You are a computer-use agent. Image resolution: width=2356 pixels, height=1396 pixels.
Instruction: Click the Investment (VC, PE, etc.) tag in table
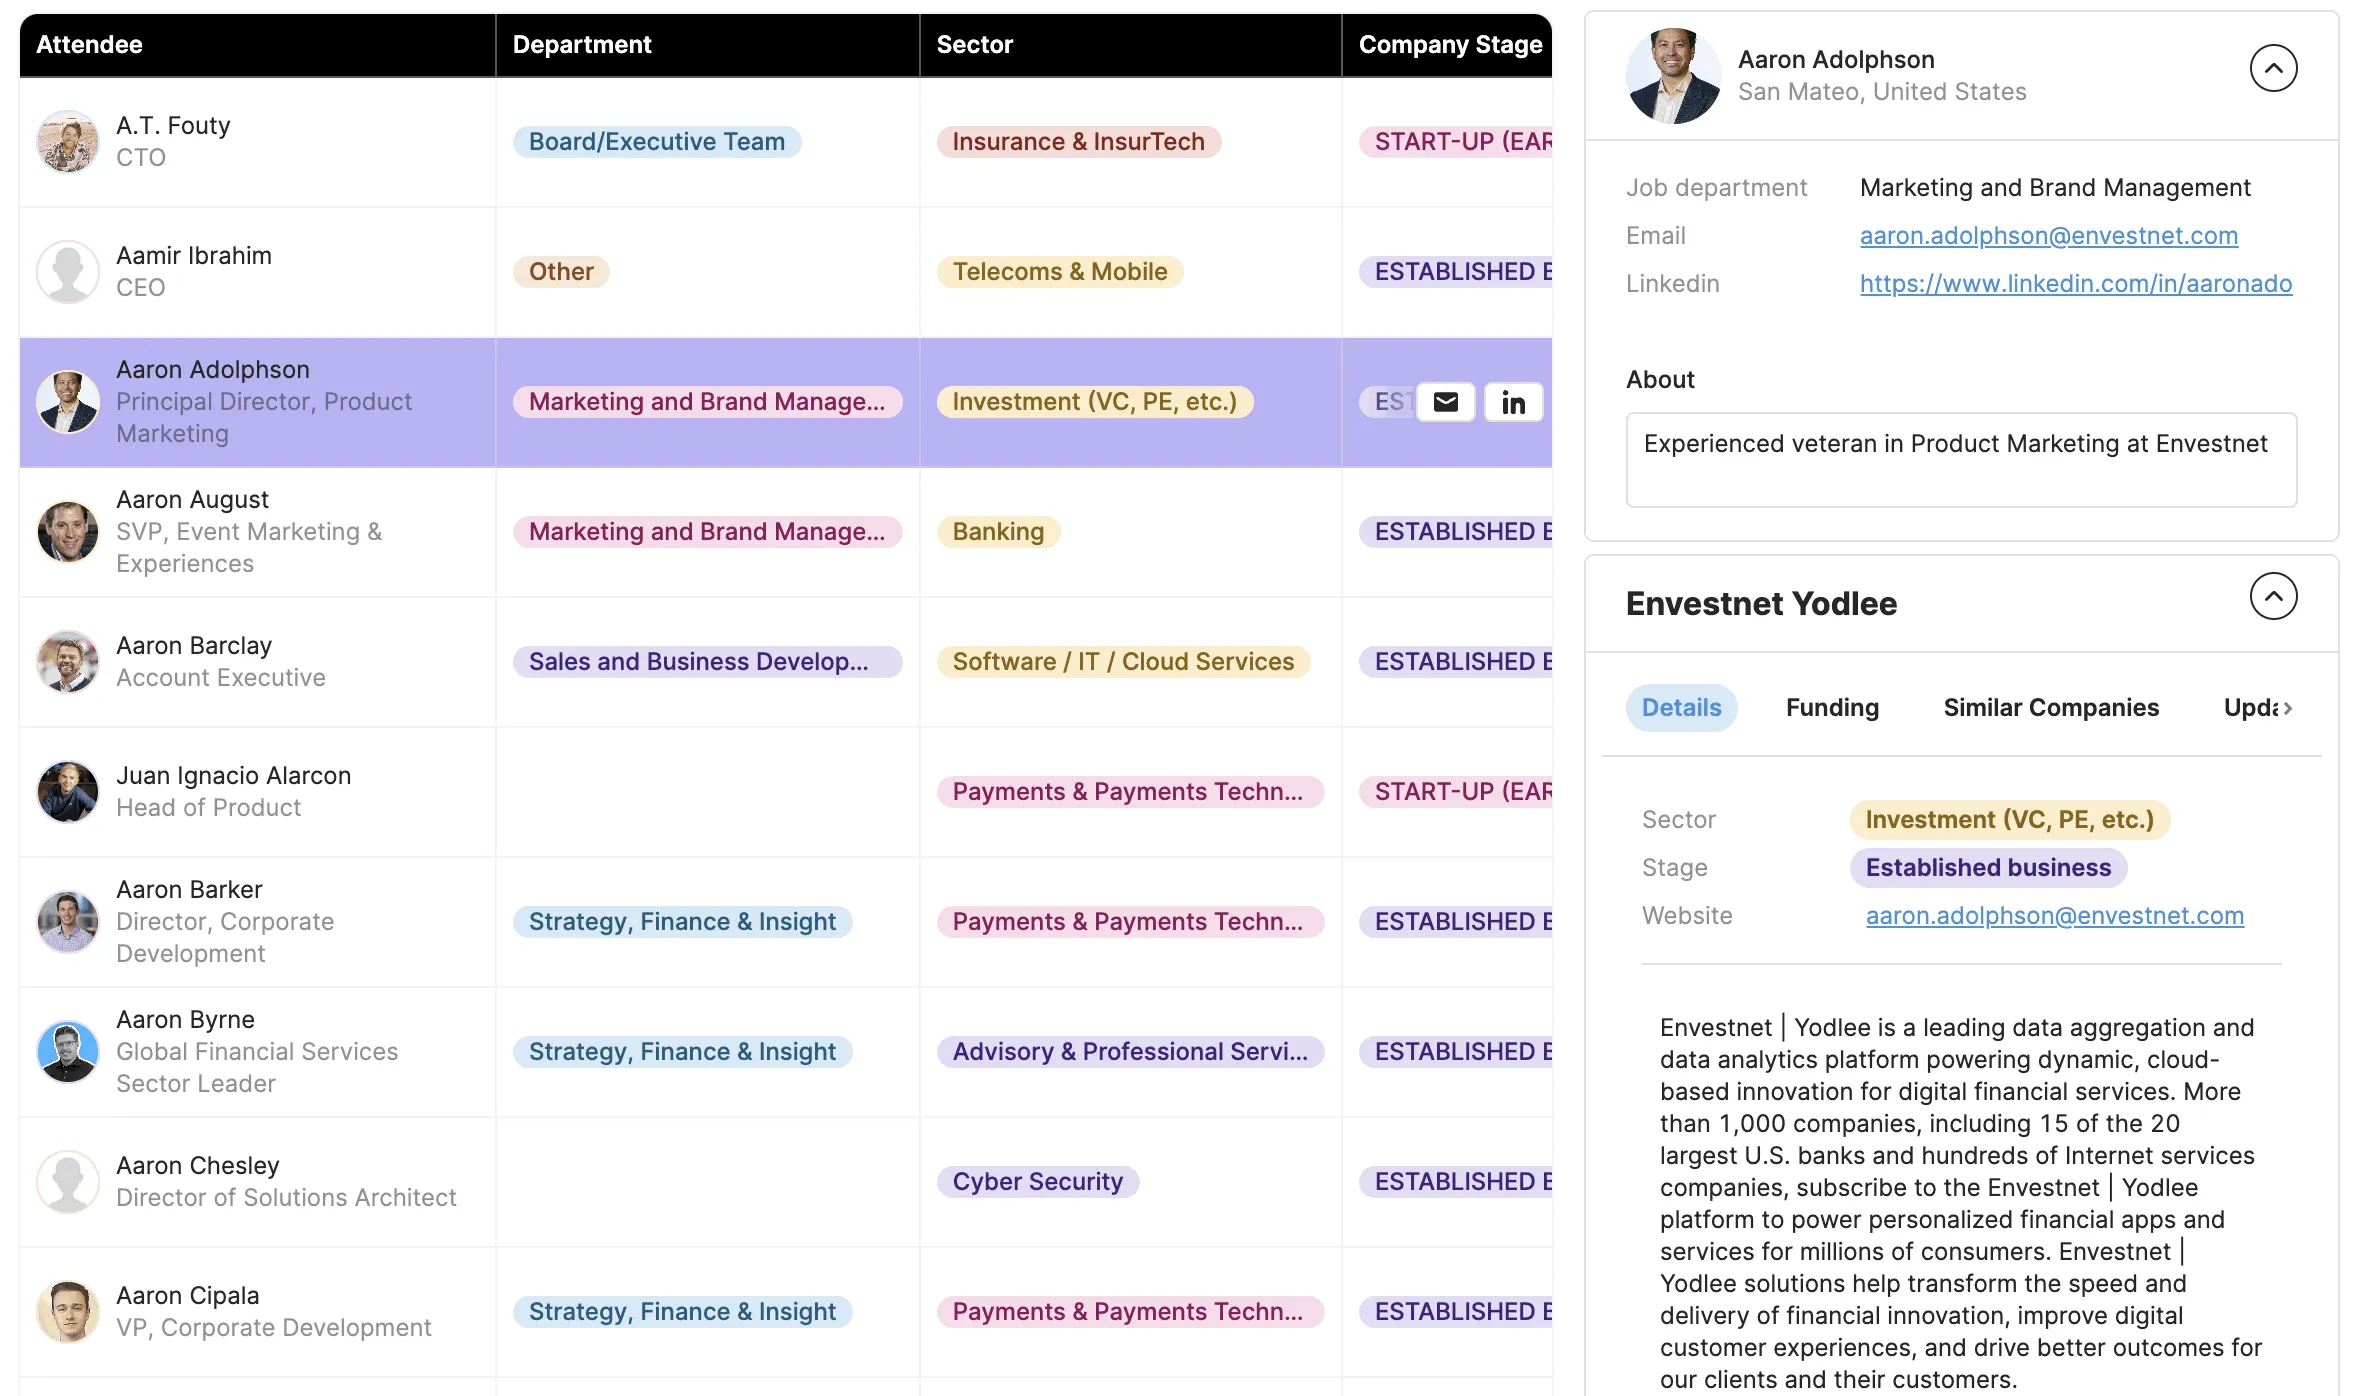click(1095, 402)
